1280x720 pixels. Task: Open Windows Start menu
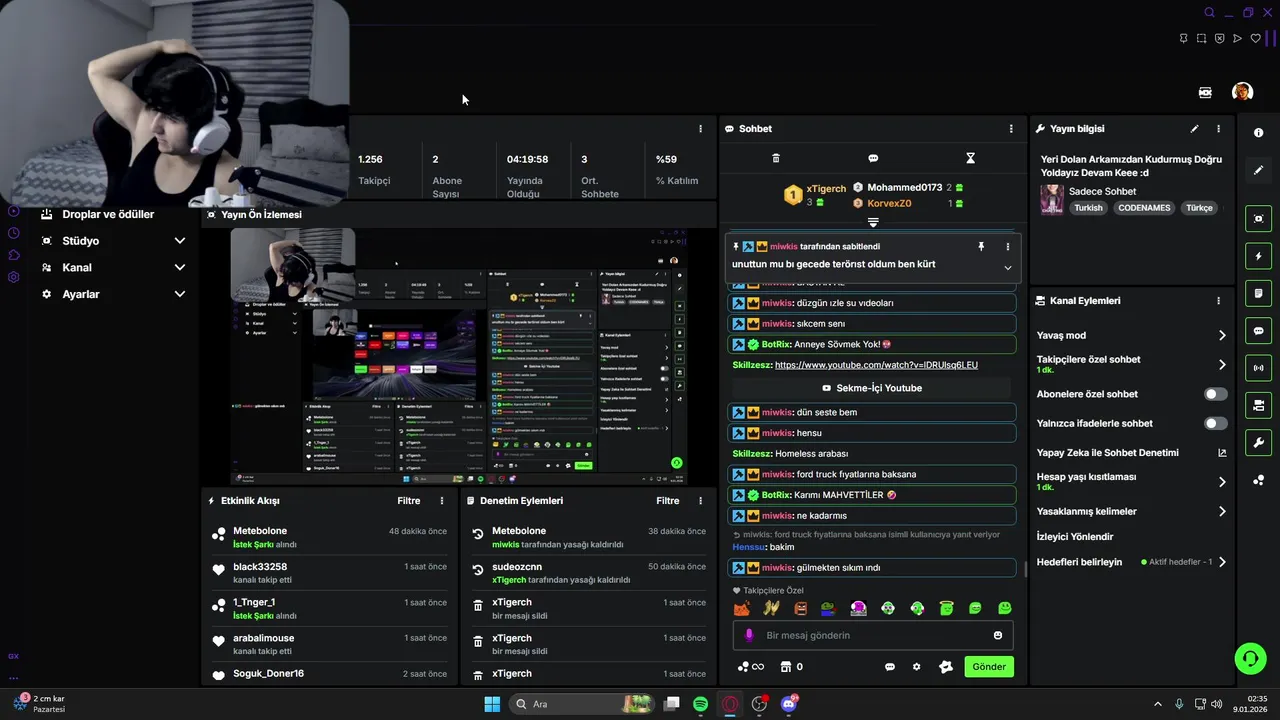[492, 704]
